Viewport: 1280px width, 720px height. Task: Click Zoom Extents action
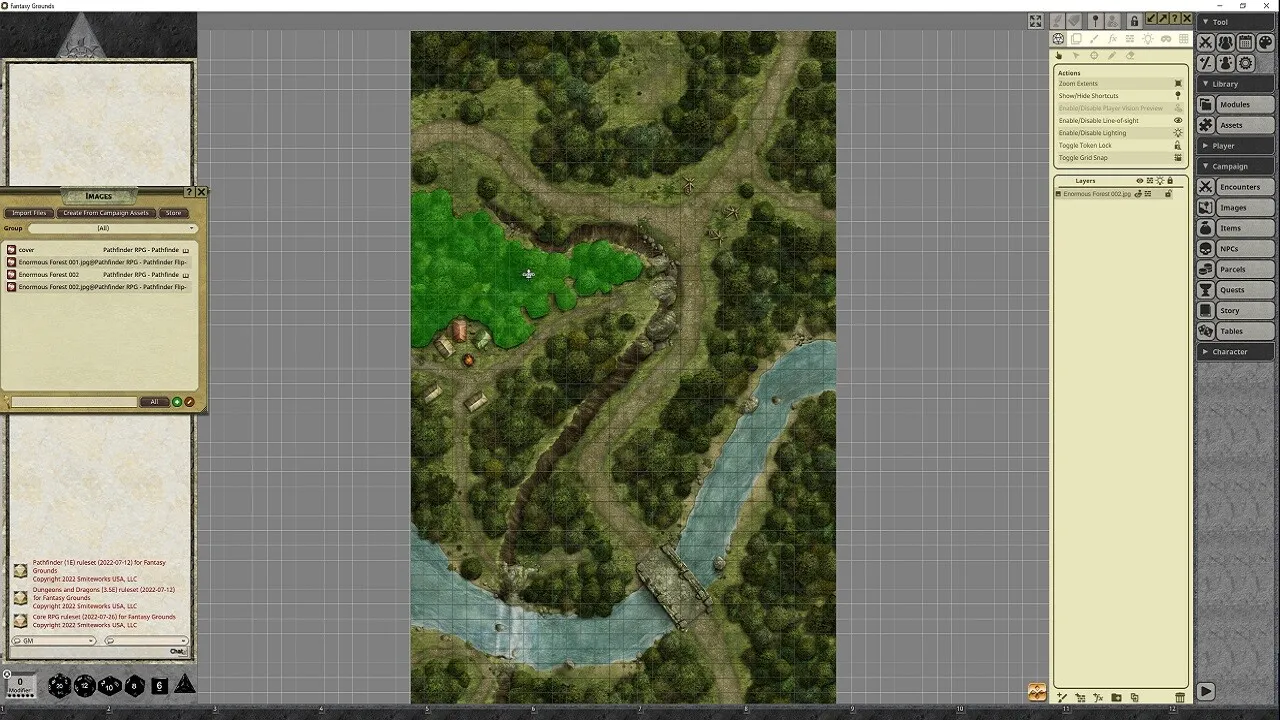pos(1121,84)
